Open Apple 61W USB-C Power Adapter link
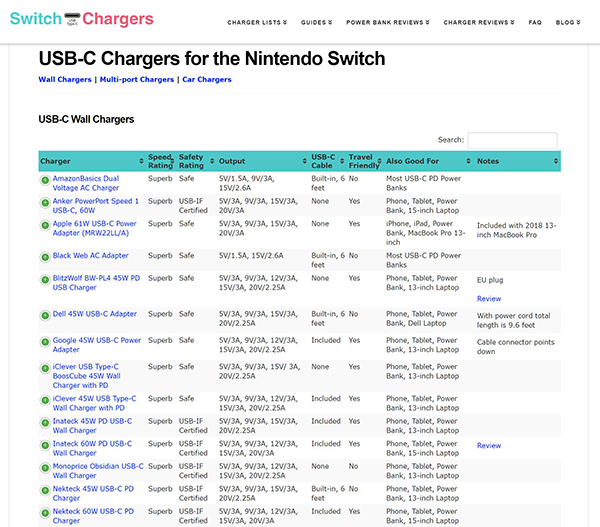The width and height of the screenshot is (600, 527). (x=95, y=228)
